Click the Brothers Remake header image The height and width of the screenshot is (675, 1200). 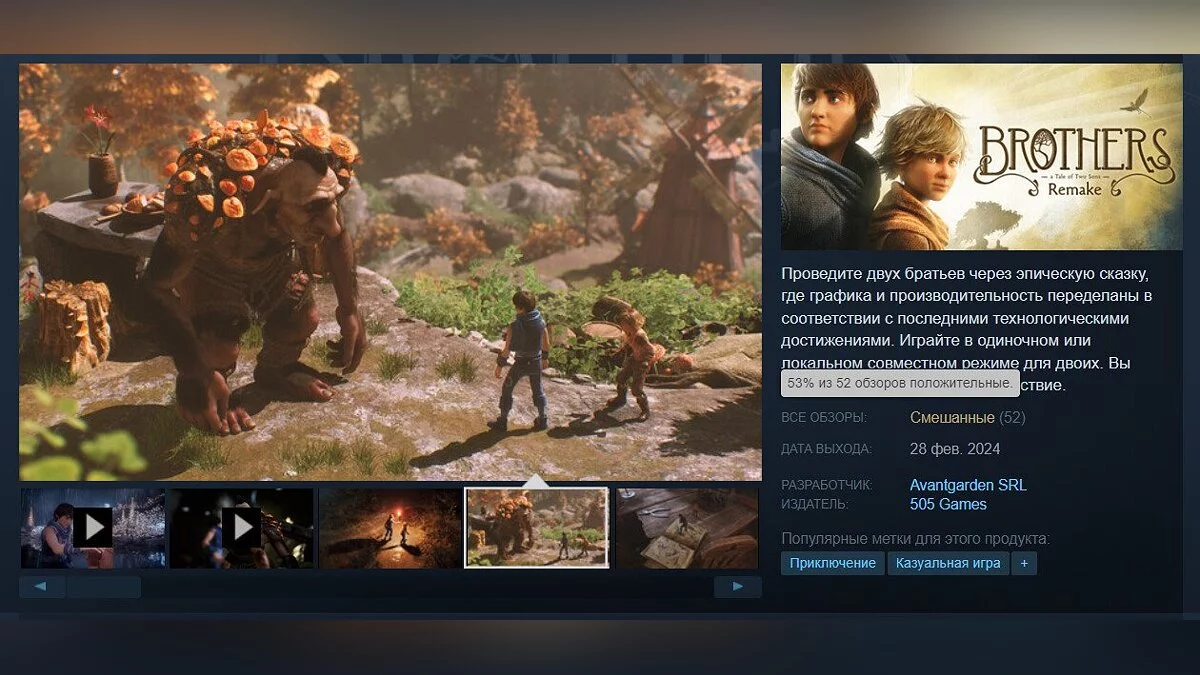(980, 157)
